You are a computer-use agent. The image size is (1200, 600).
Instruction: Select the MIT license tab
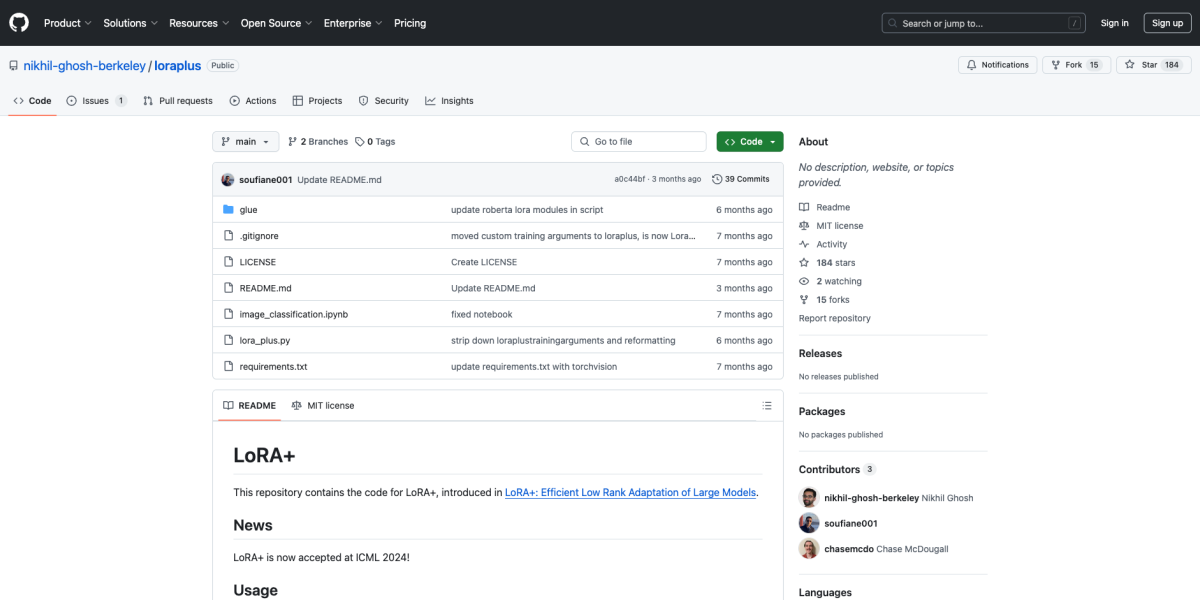point(323,406)
